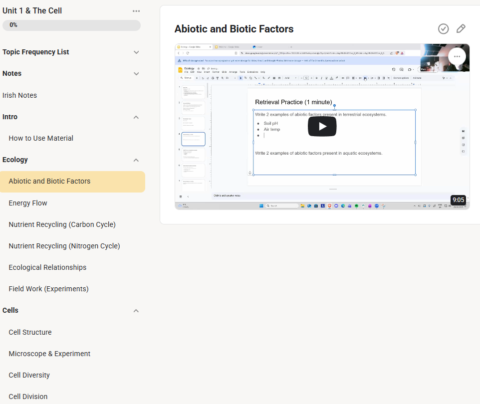480x404 pixels.
Task: Select Ecological Relationships in the sidebar
Action: pyautogui.click(x=48, y=267)
